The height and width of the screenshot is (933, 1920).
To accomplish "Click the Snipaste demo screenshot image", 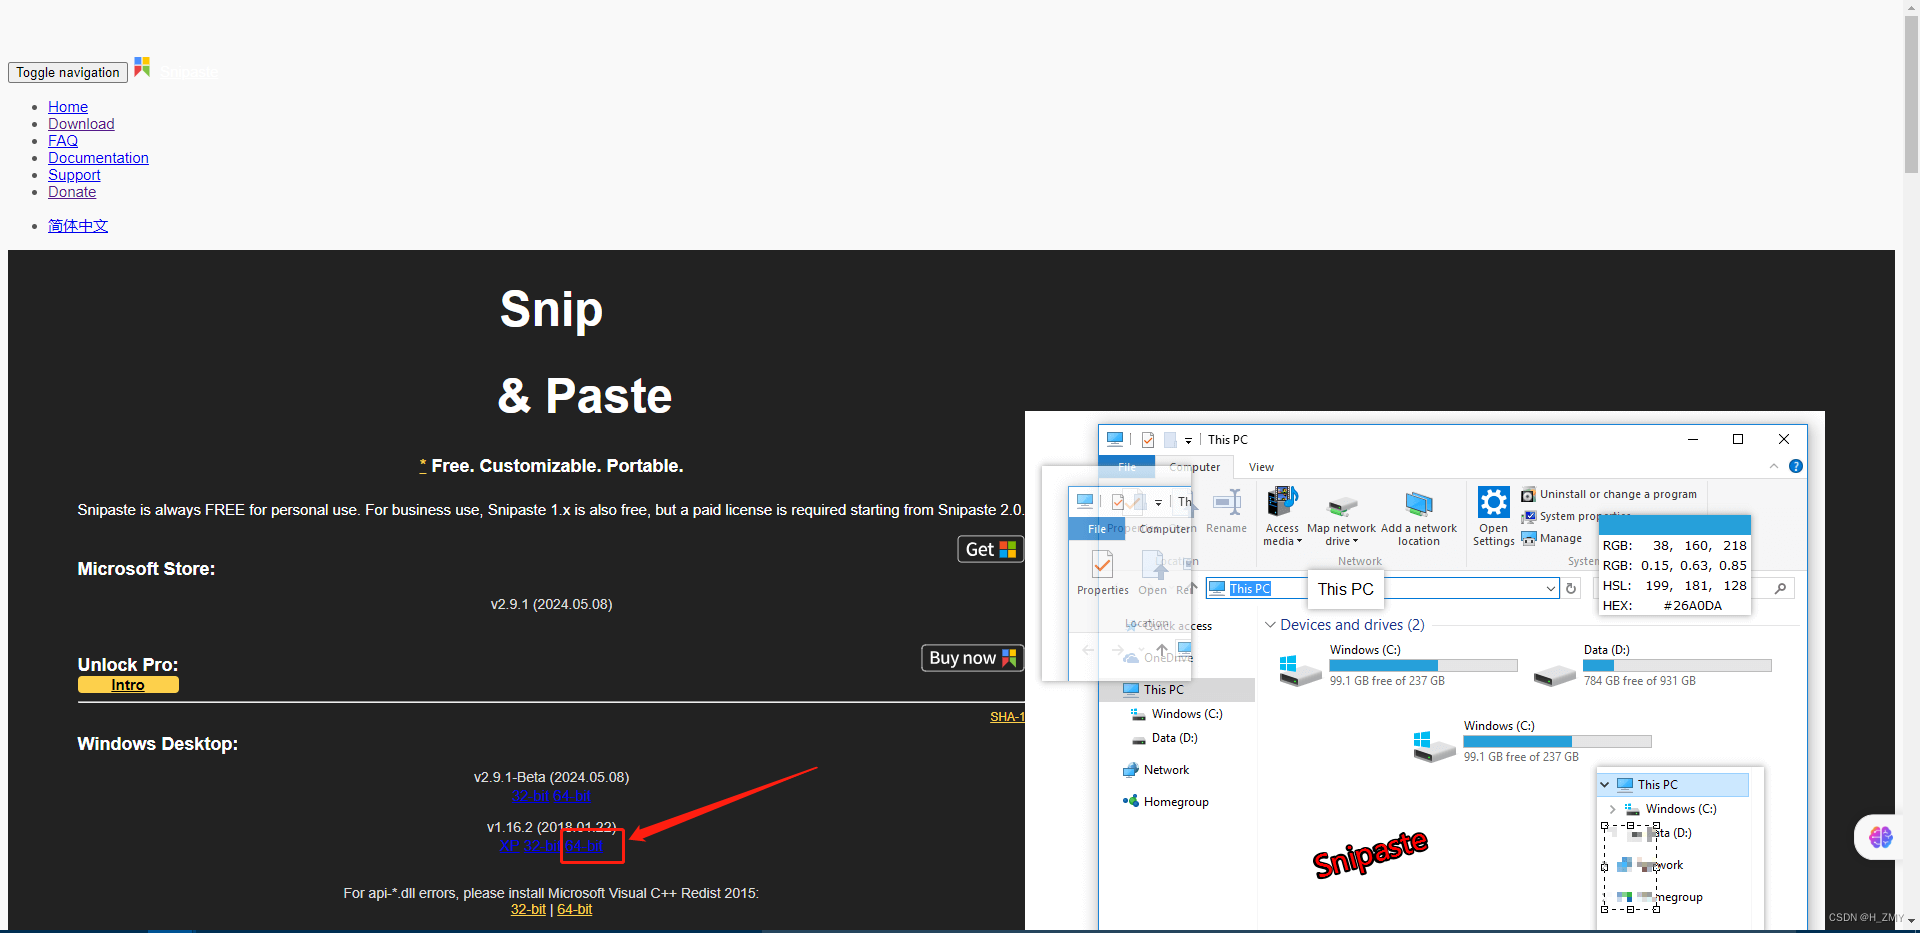I will [1425, 670].
